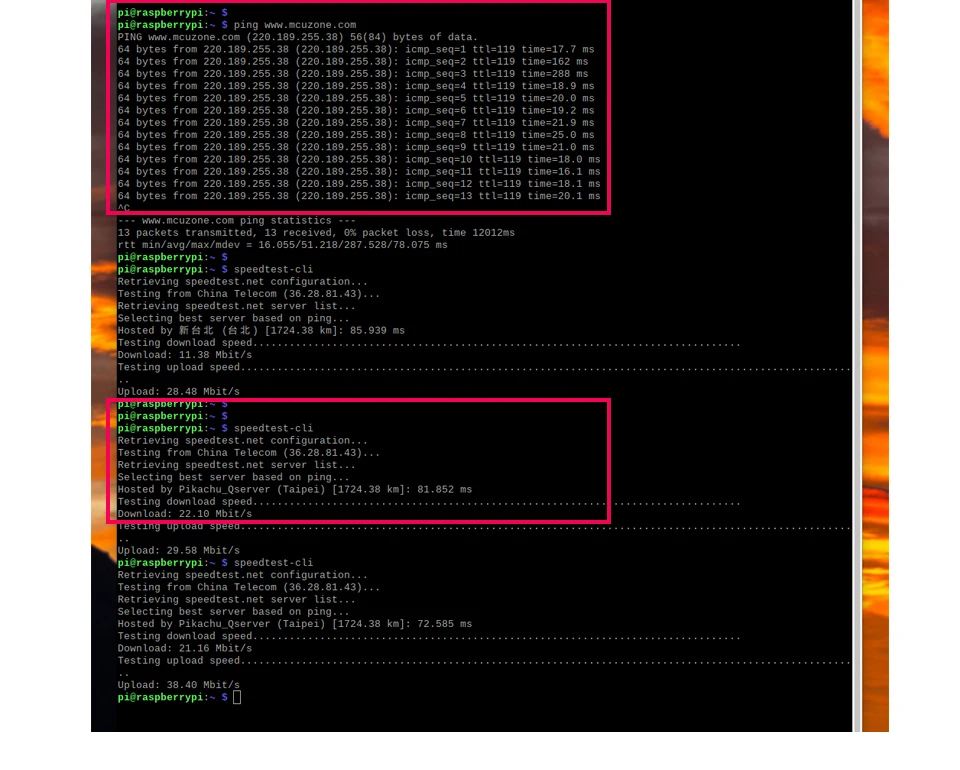Click the Pikachu_Qserver line with 72.585 ms
This screenshot has width=960, height=770.
pyautogui.click(x=294, y=624)
